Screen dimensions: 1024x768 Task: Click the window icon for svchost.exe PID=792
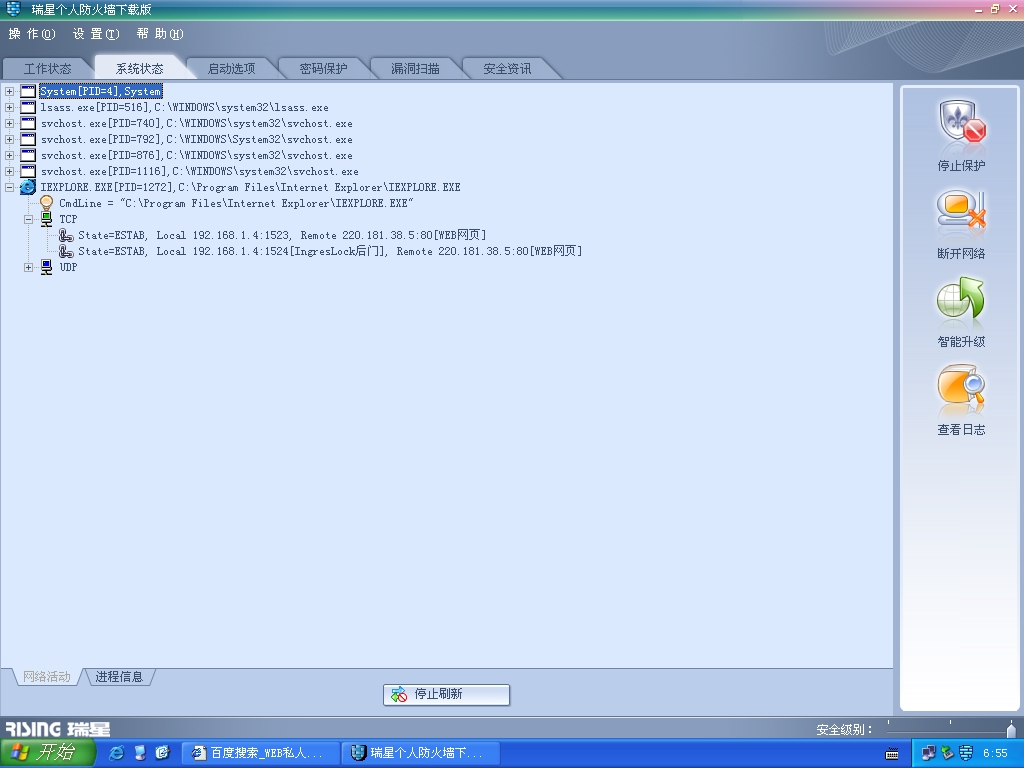[x=28, y=139]
